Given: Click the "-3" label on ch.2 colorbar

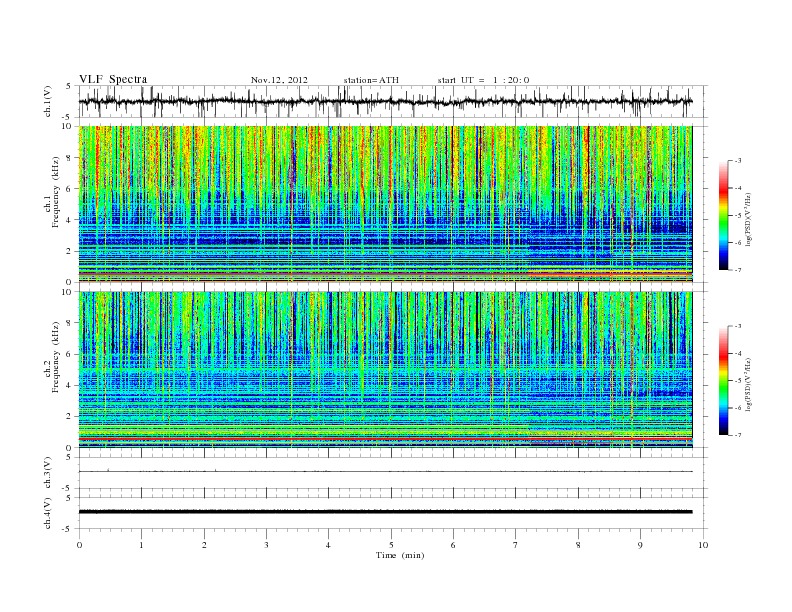Looking at the screenshot, I should (x=738, y=326).
